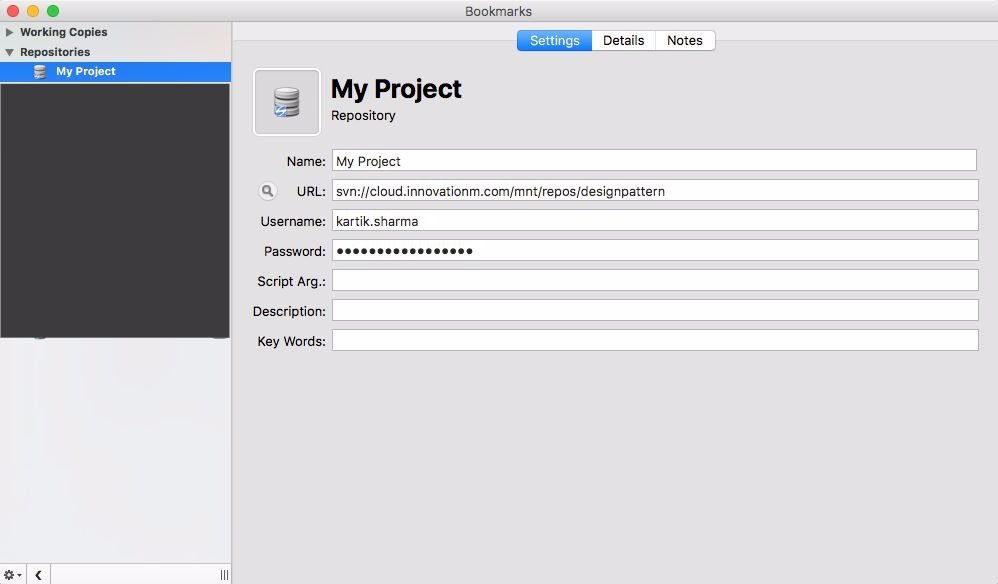The width and height of the screenshot is (998, 584).
Task: Switch to the Settings tab
Action: (x=554, y=41)
